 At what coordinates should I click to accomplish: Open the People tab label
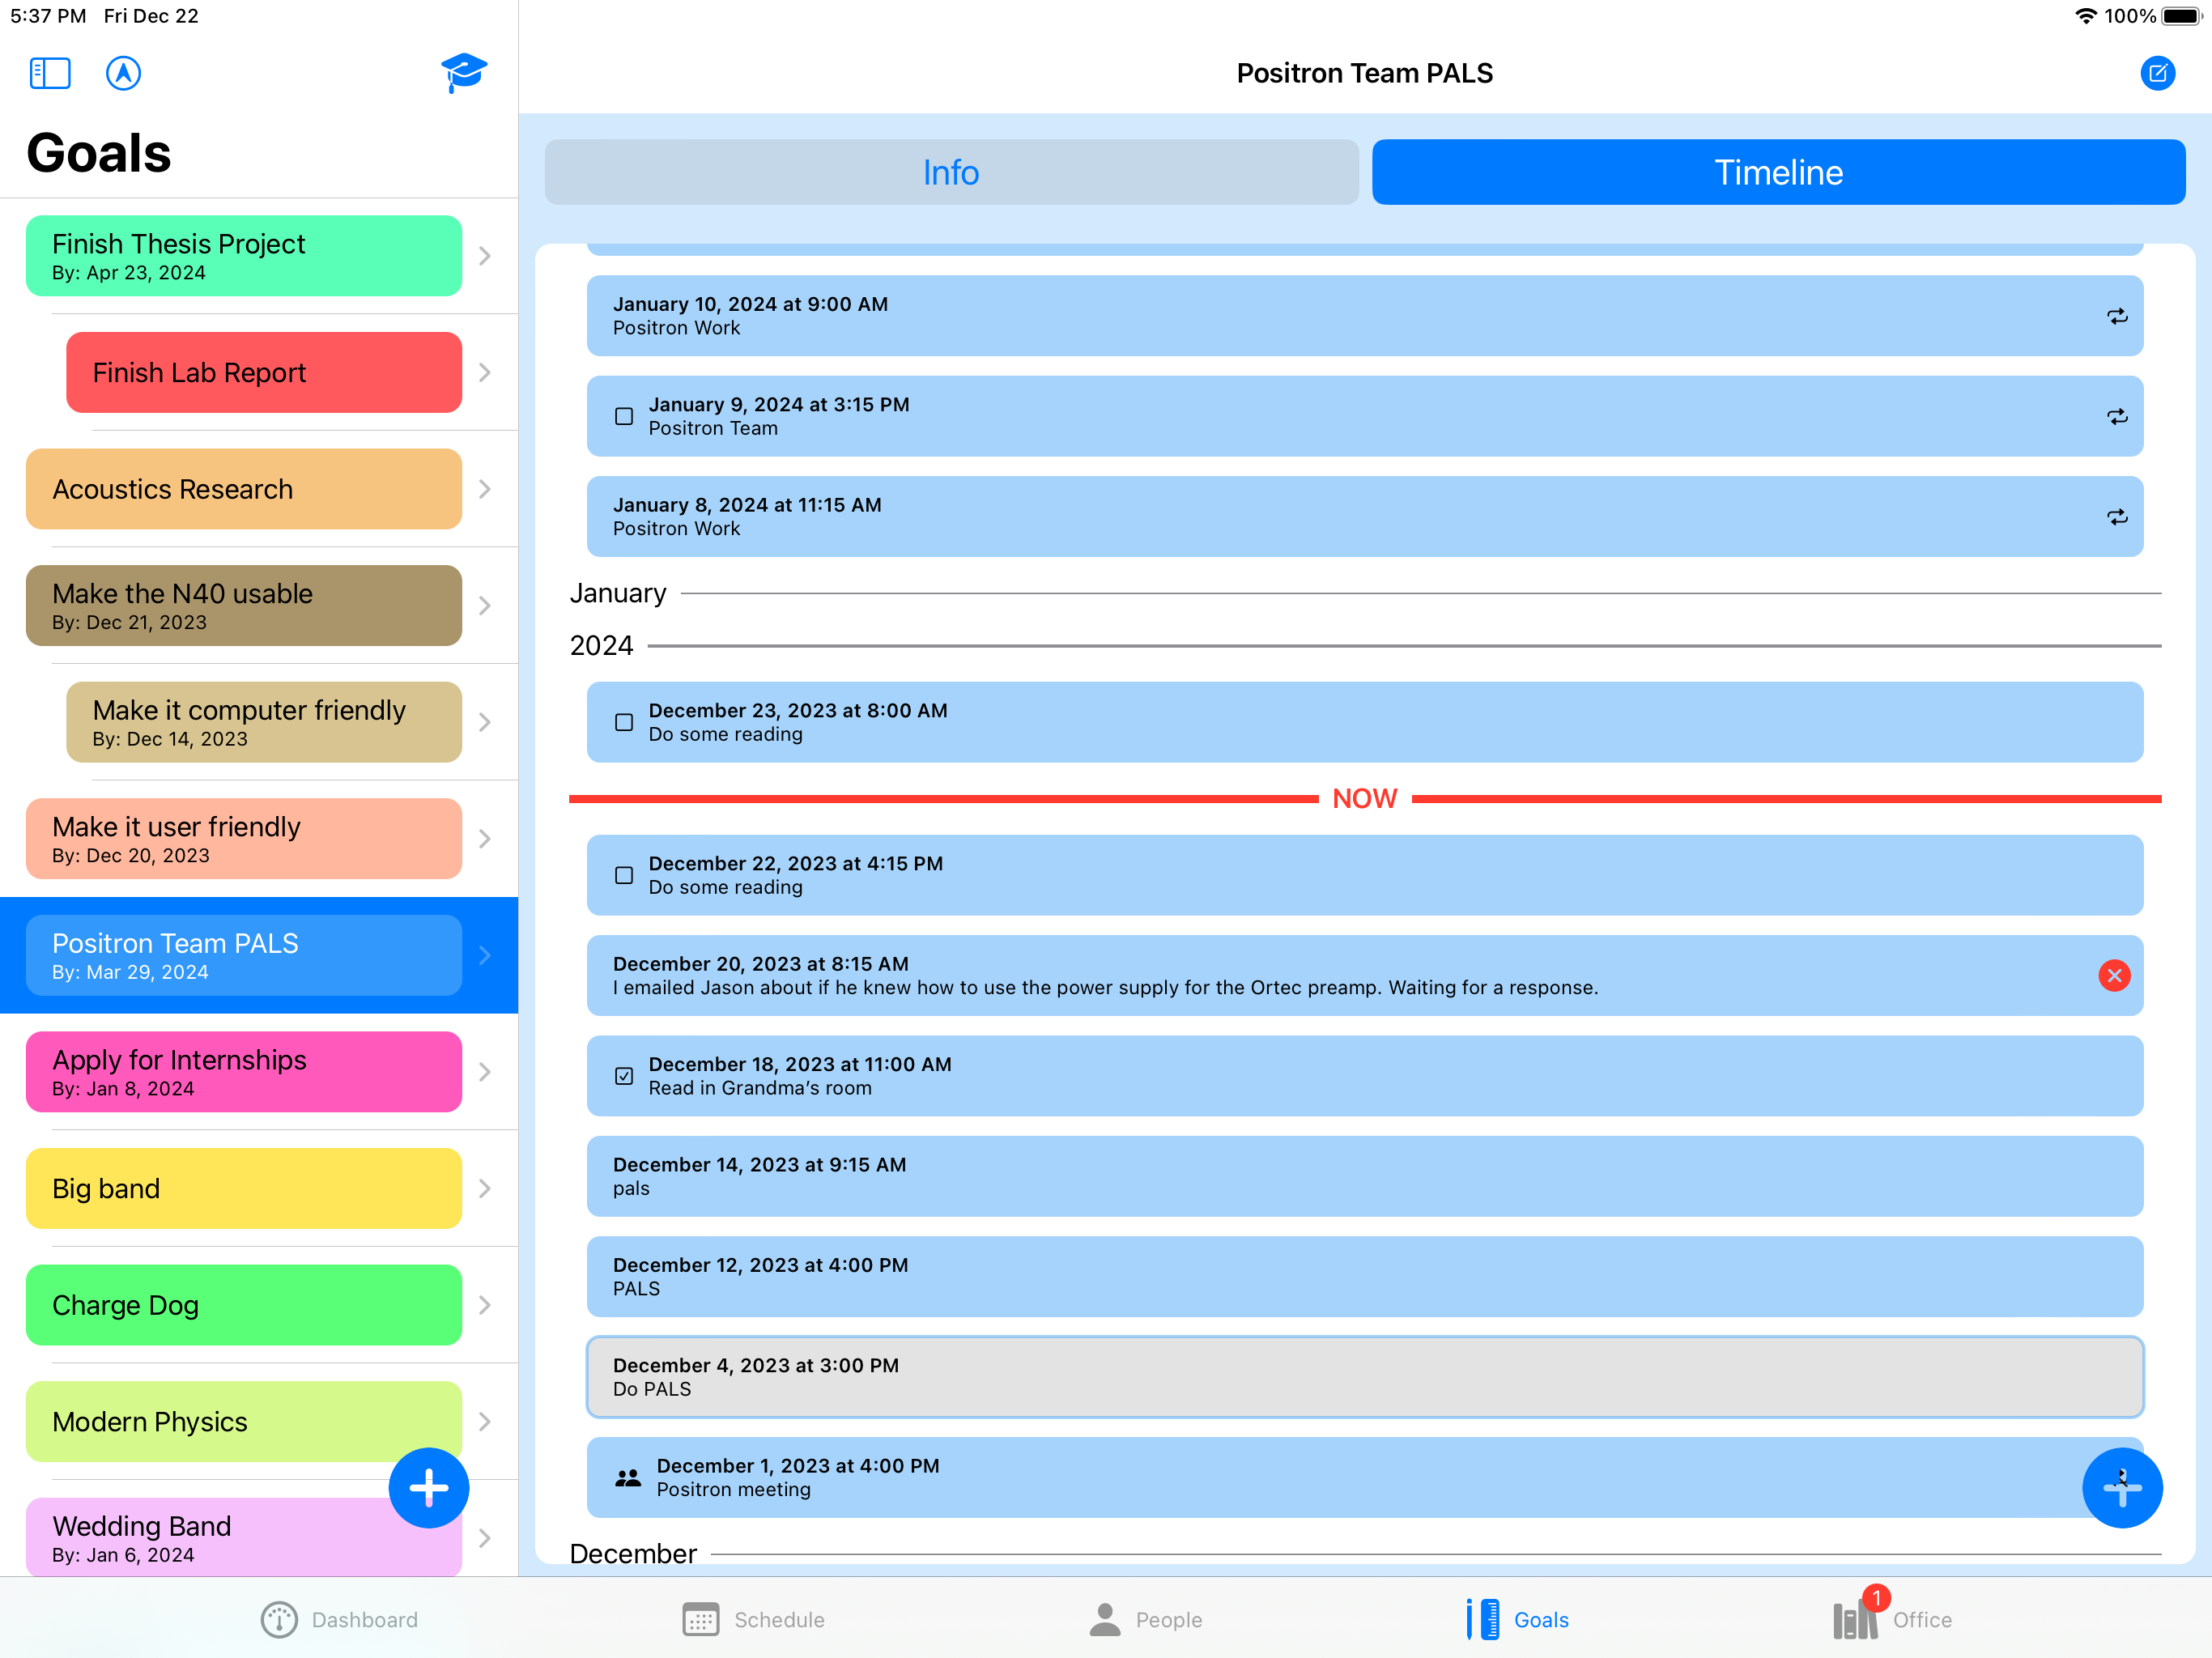click(1168, 1620)
